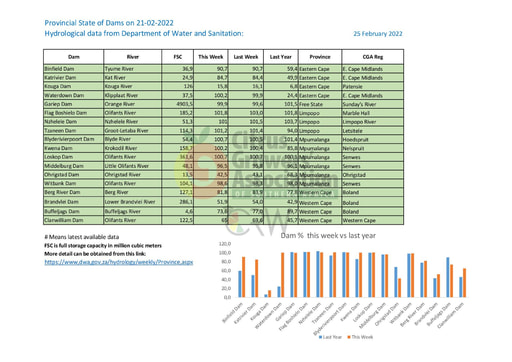
Task: Click the 'Province' column header
Action: [320, 57]
